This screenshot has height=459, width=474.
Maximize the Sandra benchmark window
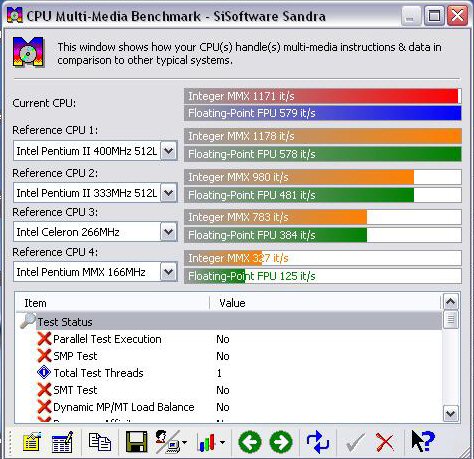click(x=434, y=15)
